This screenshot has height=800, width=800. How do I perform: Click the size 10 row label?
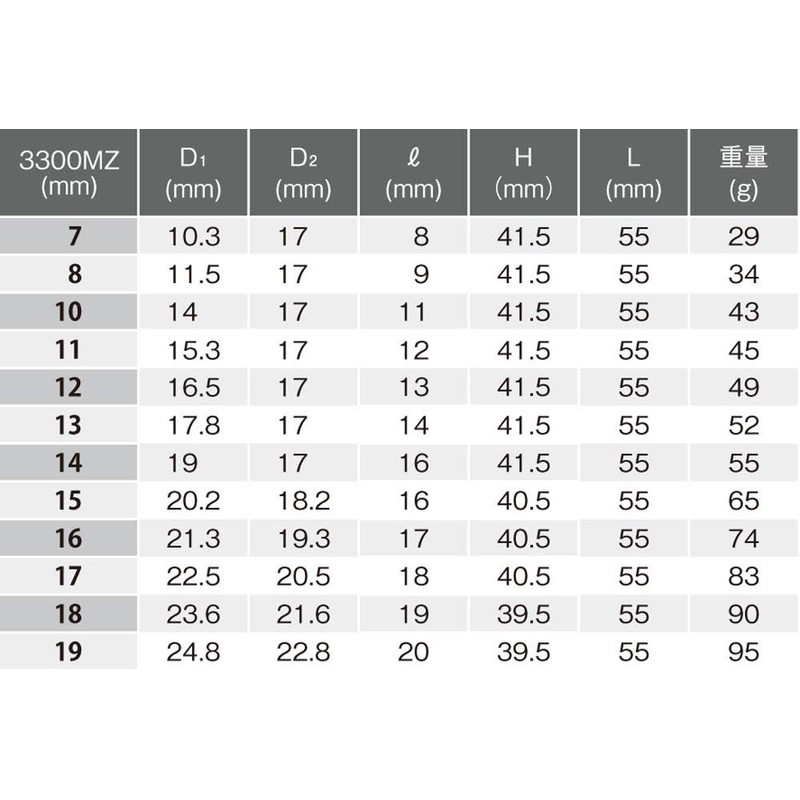[x=68, y=312]
